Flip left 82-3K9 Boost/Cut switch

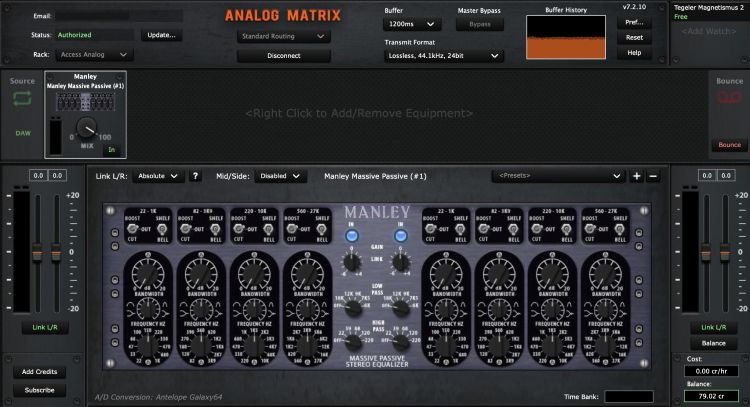pyautogui.click(x=185, y=229)
